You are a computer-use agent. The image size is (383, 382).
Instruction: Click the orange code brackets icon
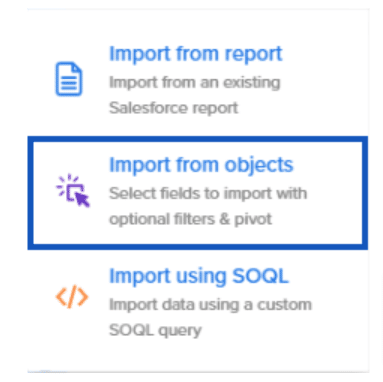pos(72,296)
